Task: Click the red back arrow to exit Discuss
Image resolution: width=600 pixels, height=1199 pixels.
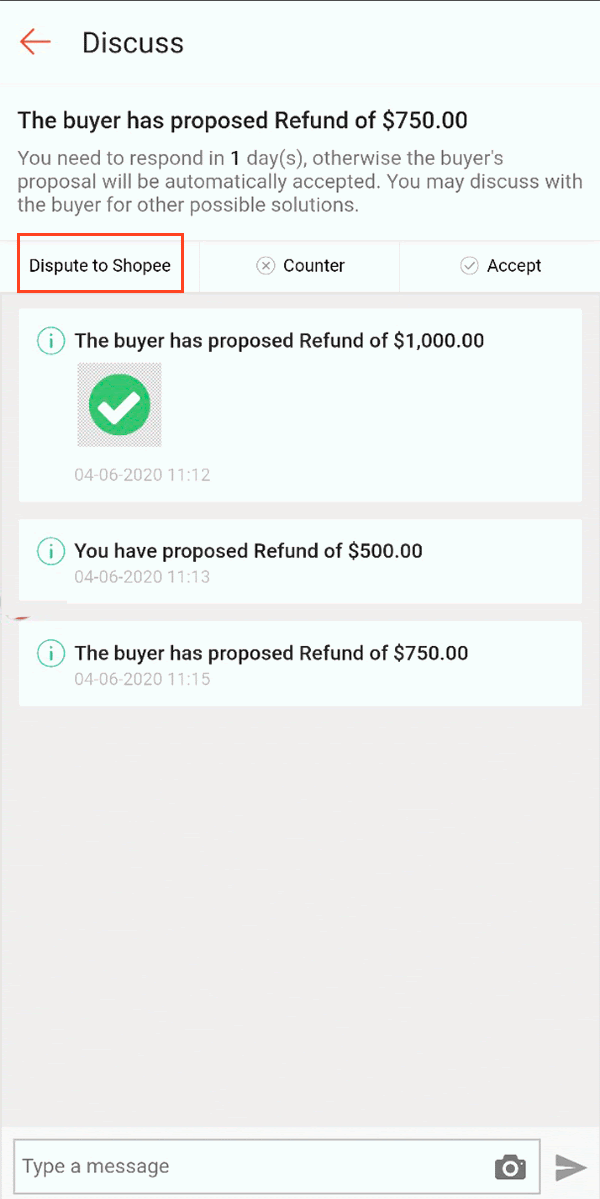Action: [x=31, y=42]
